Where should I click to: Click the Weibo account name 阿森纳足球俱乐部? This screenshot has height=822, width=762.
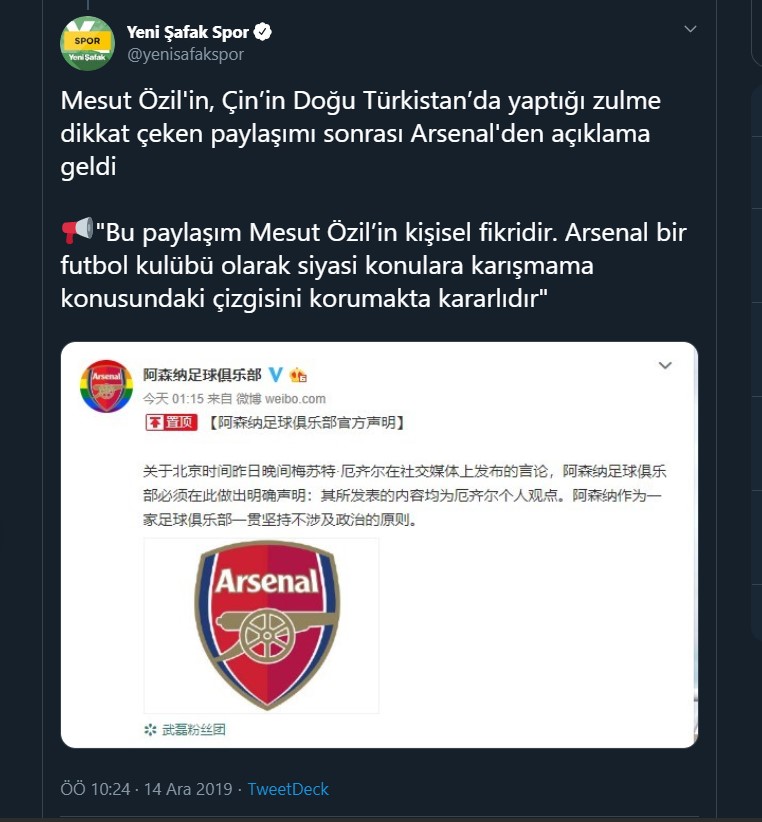pos(202,375)
